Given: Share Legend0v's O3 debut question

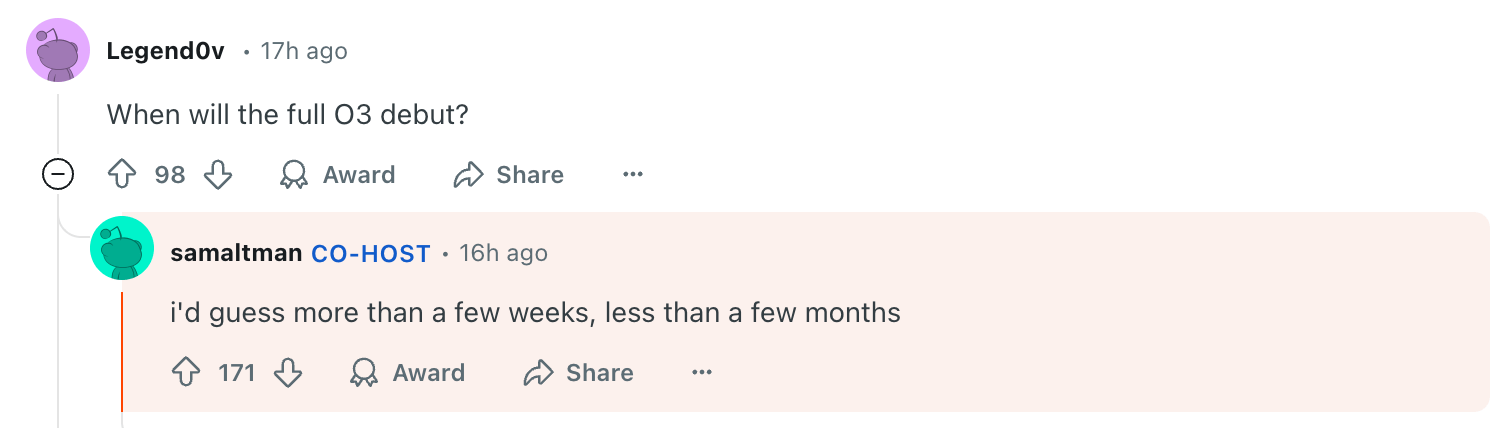Looking at the screenshot, I should 509,175.
